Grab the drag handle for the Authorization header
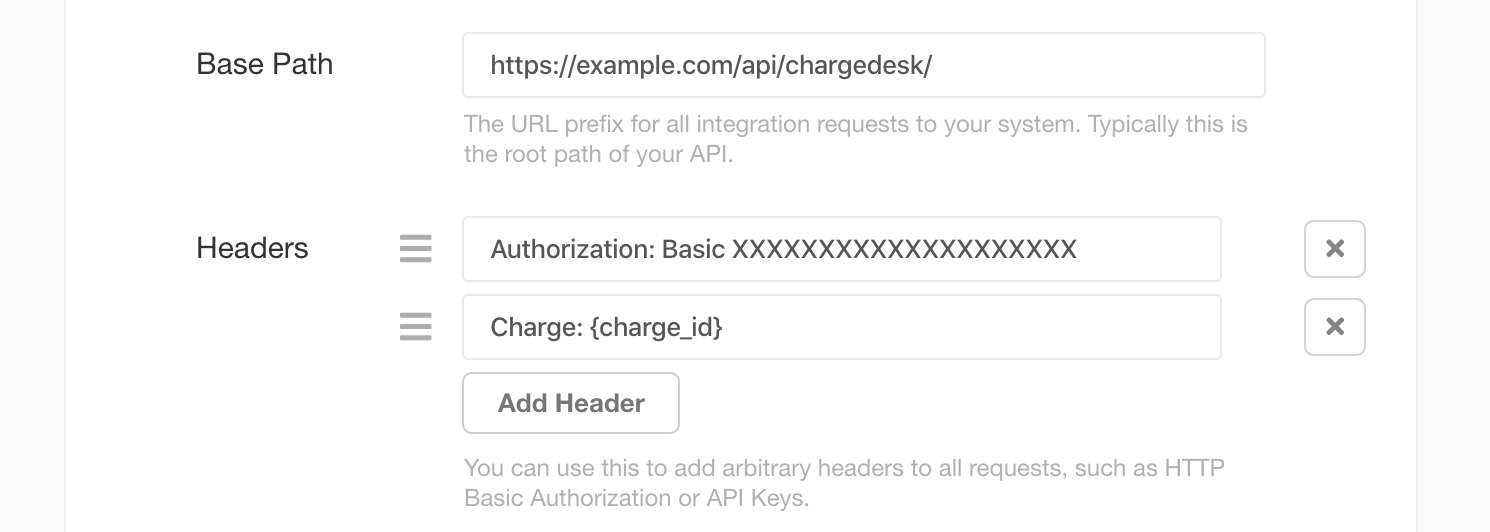This screenshot has height=532, width=1490. pyautogui.click(x=415, y=248)
